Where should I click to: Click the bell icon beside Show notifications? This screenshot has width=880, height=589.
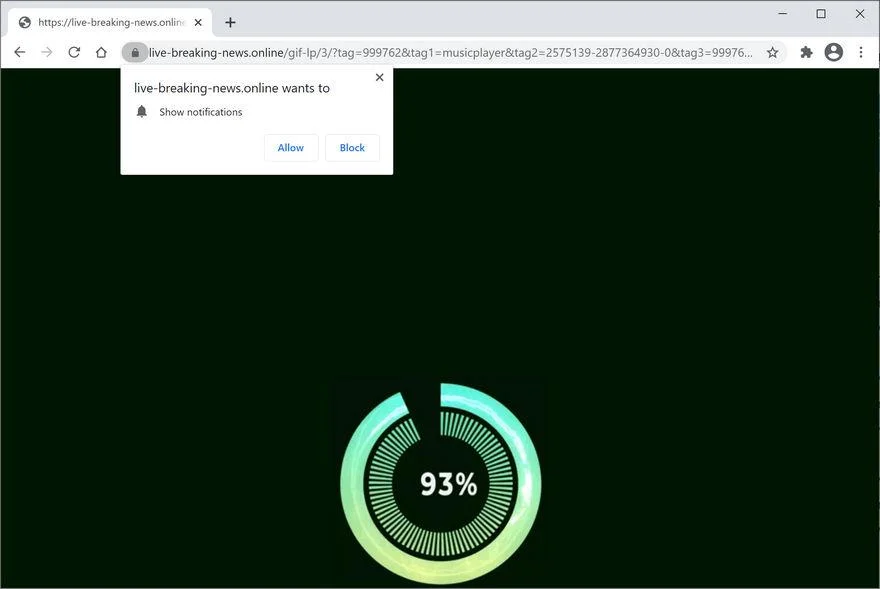pos(142,111)
